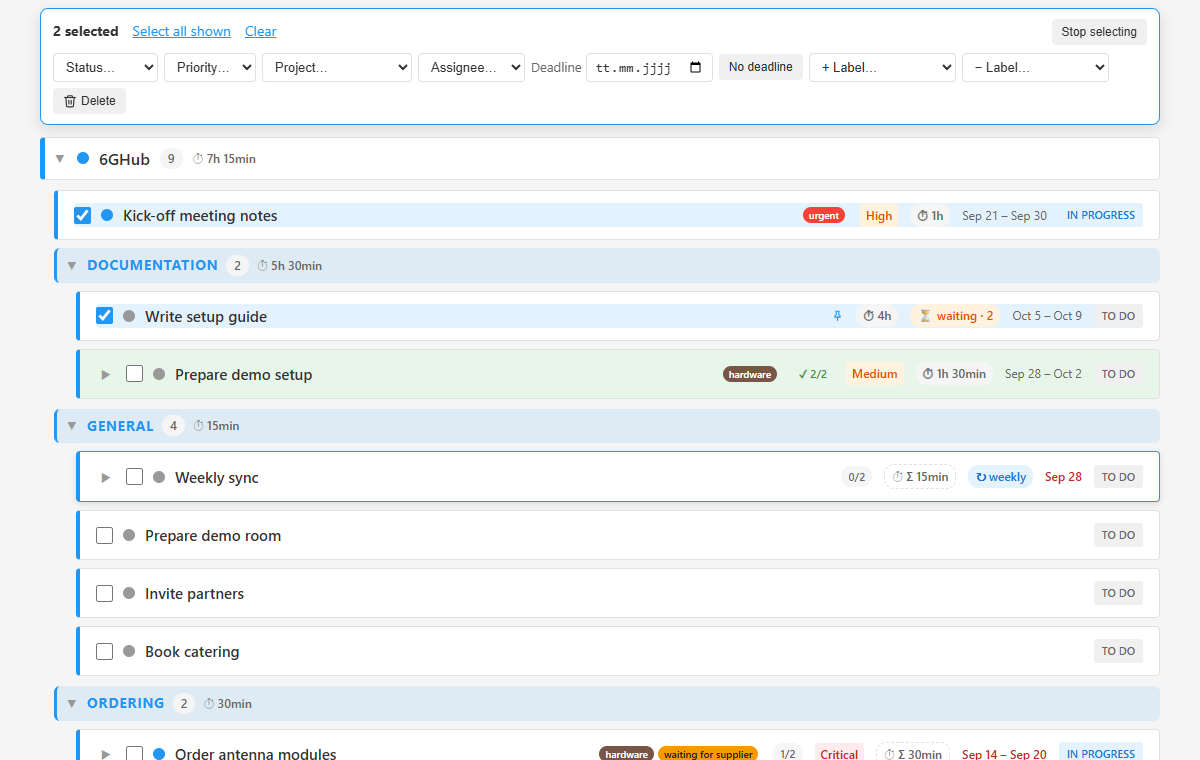
Task: Open the Assignee dropdown
Action: 471,67
